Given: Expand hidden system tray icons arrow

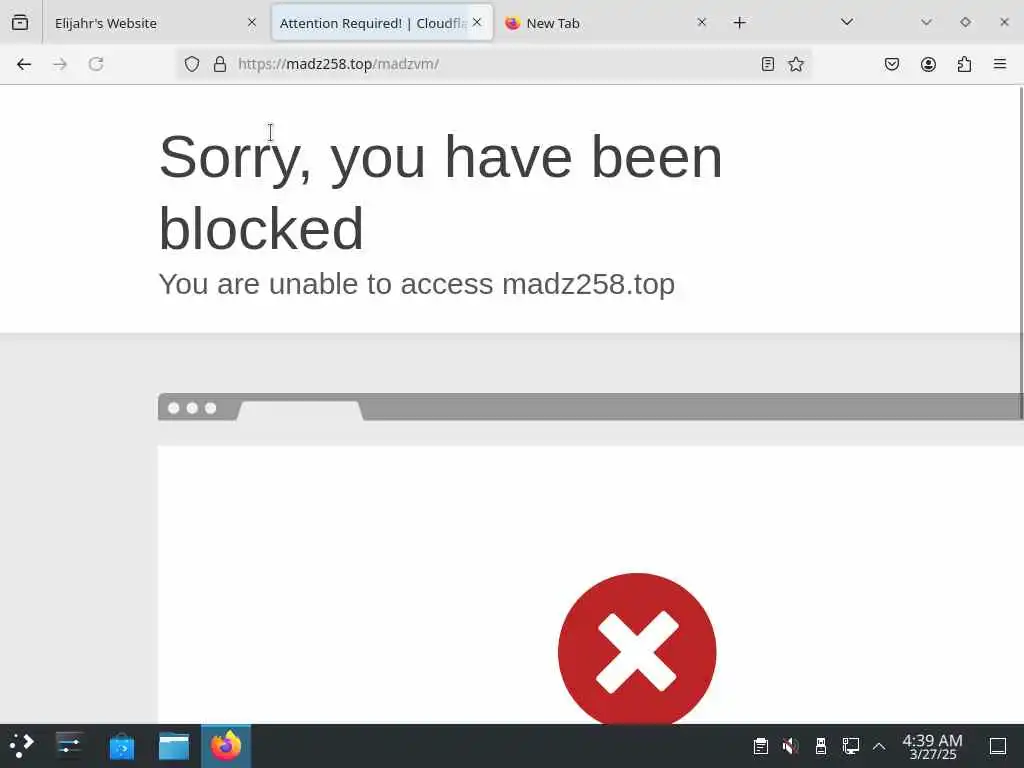Looking at the screenshot, I should click(879, 746).
